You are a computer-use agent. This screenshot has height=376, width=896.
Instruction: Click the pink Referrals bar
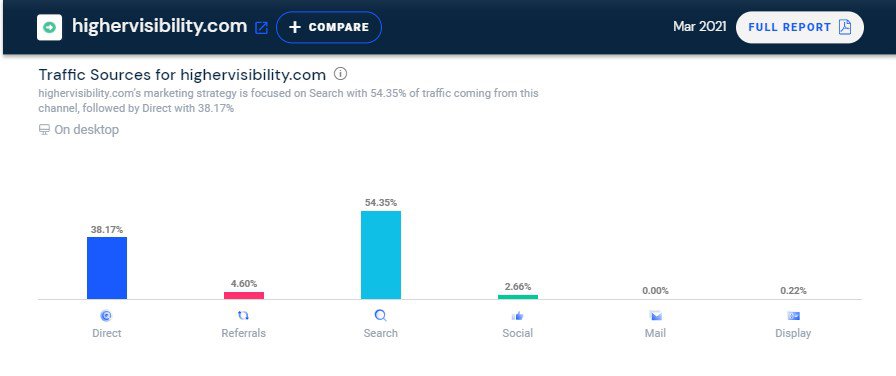(x=243, y=295)
